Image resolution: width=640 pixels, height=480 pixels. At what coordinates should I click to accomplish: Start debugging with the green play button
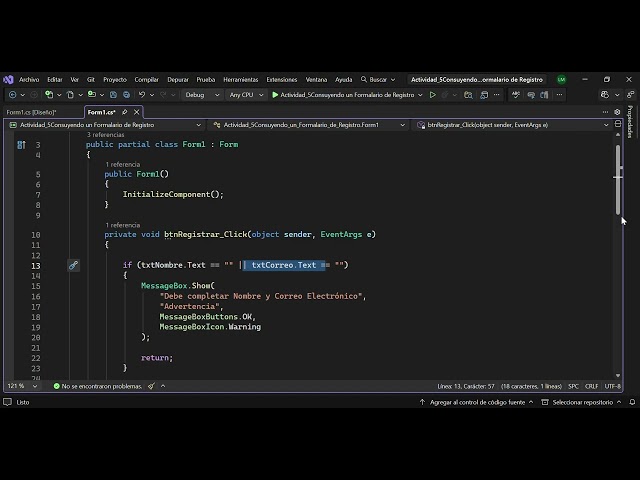275,95
